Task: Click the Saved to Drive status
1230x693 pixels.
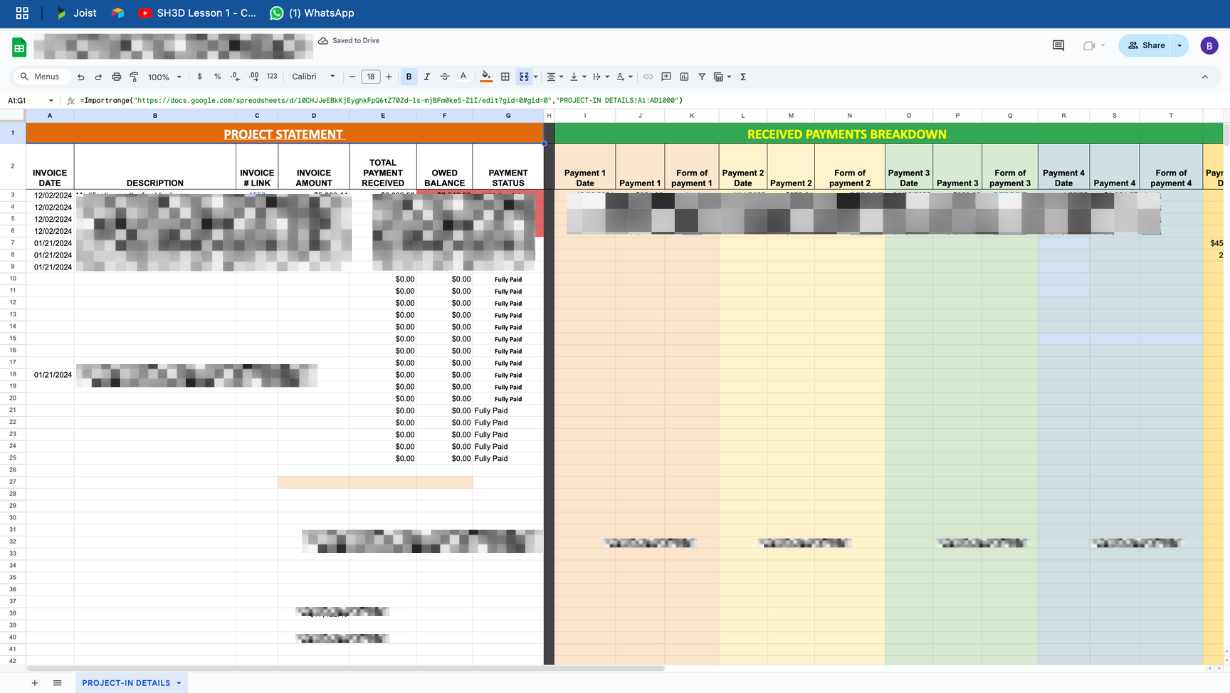Action: pos(349,41)
